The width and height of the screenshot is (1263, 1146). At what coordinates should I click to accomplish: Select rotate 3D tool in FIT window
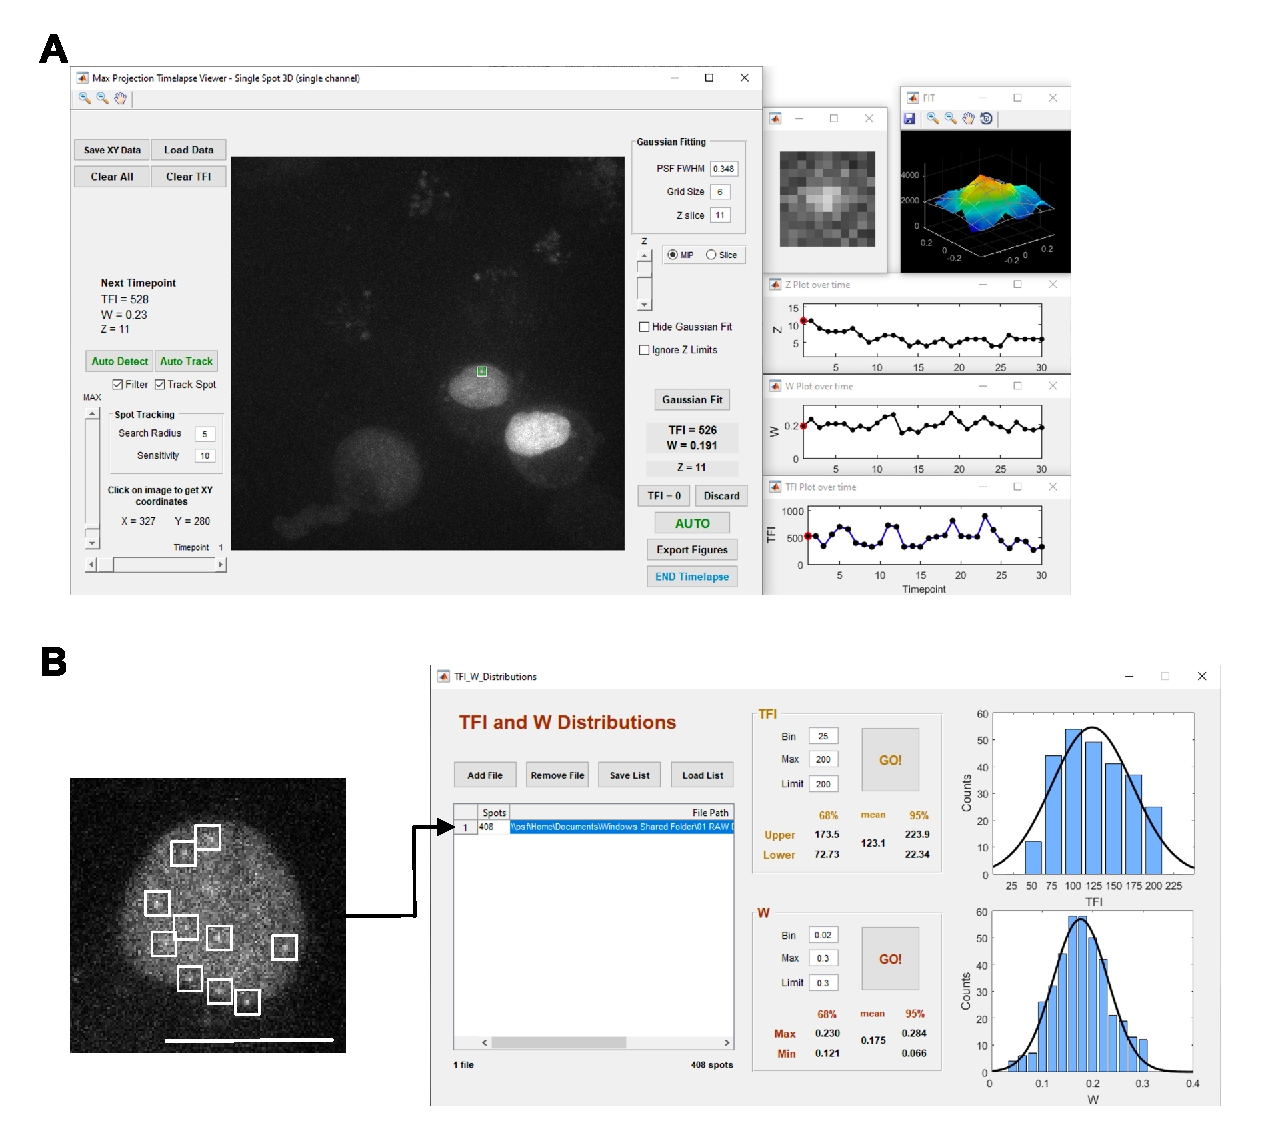986,118
